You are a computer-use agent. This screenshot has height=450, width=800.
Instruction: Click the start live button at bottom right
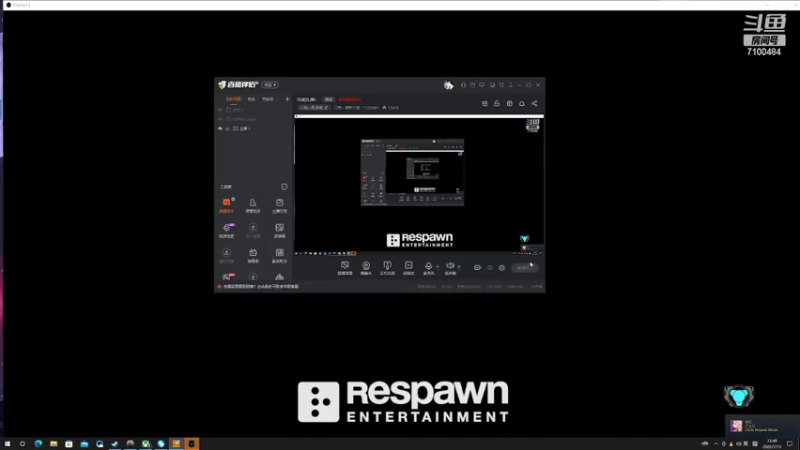[x=524, y=268]
